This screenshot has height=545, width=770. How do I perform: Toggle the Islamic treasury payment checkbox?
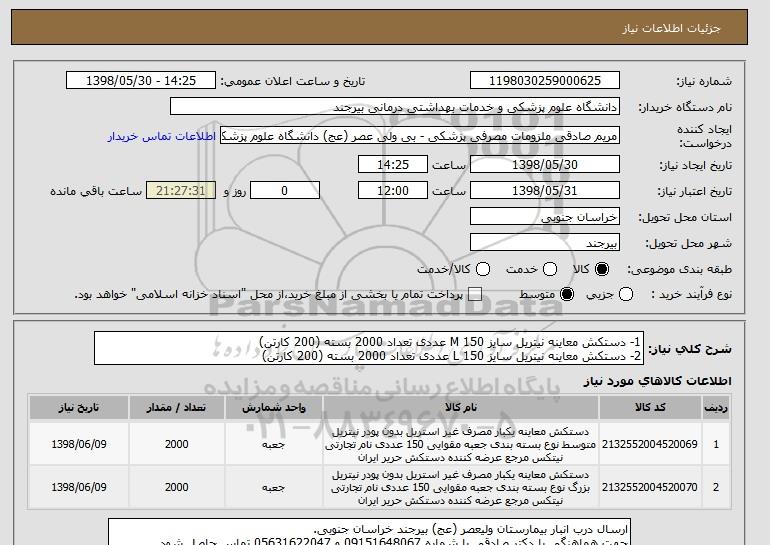coord(475,295)
